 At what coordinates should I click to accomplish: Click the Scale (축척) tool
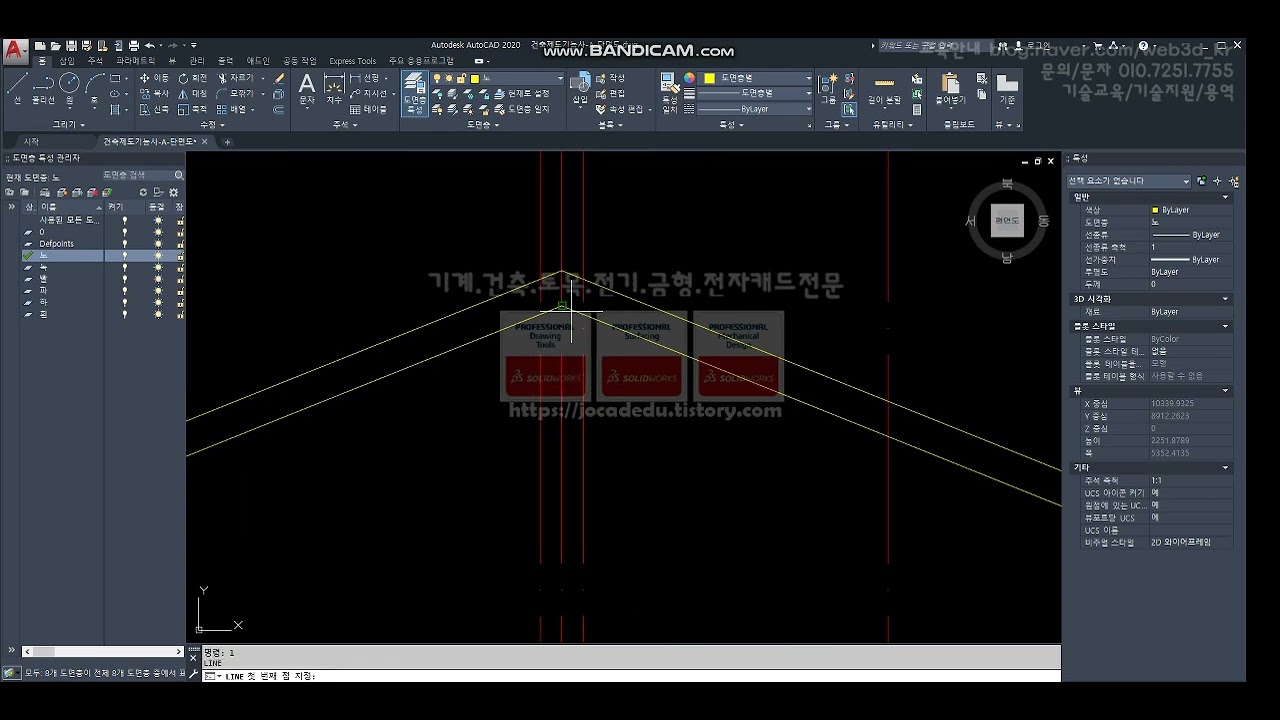(x=193, y=109)
